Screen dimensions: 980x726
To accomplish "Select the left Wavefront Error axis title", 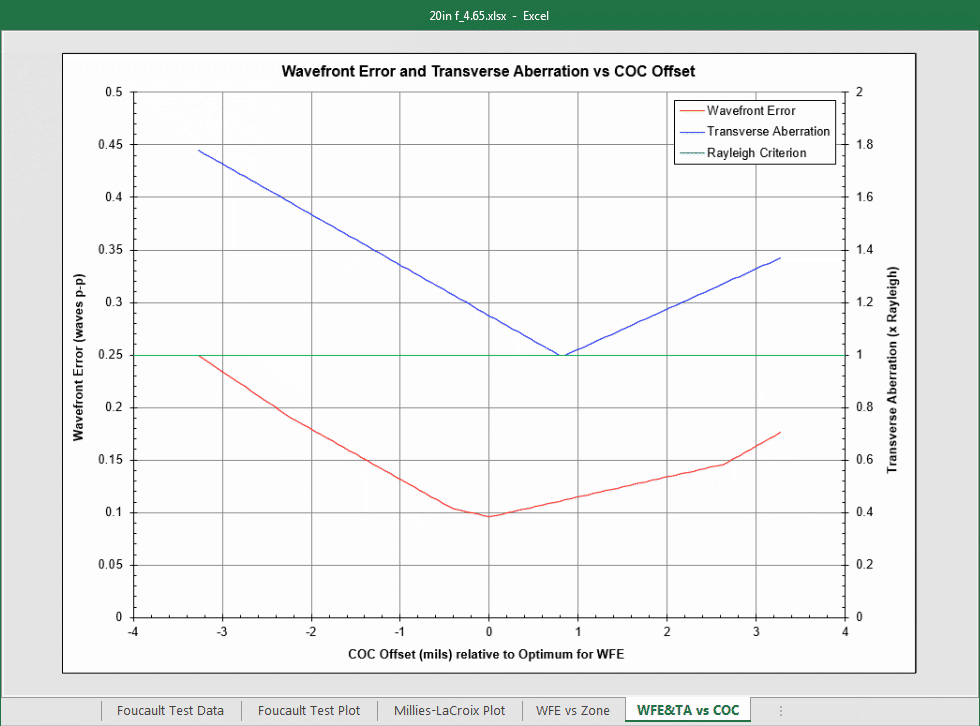I will 78,355.
